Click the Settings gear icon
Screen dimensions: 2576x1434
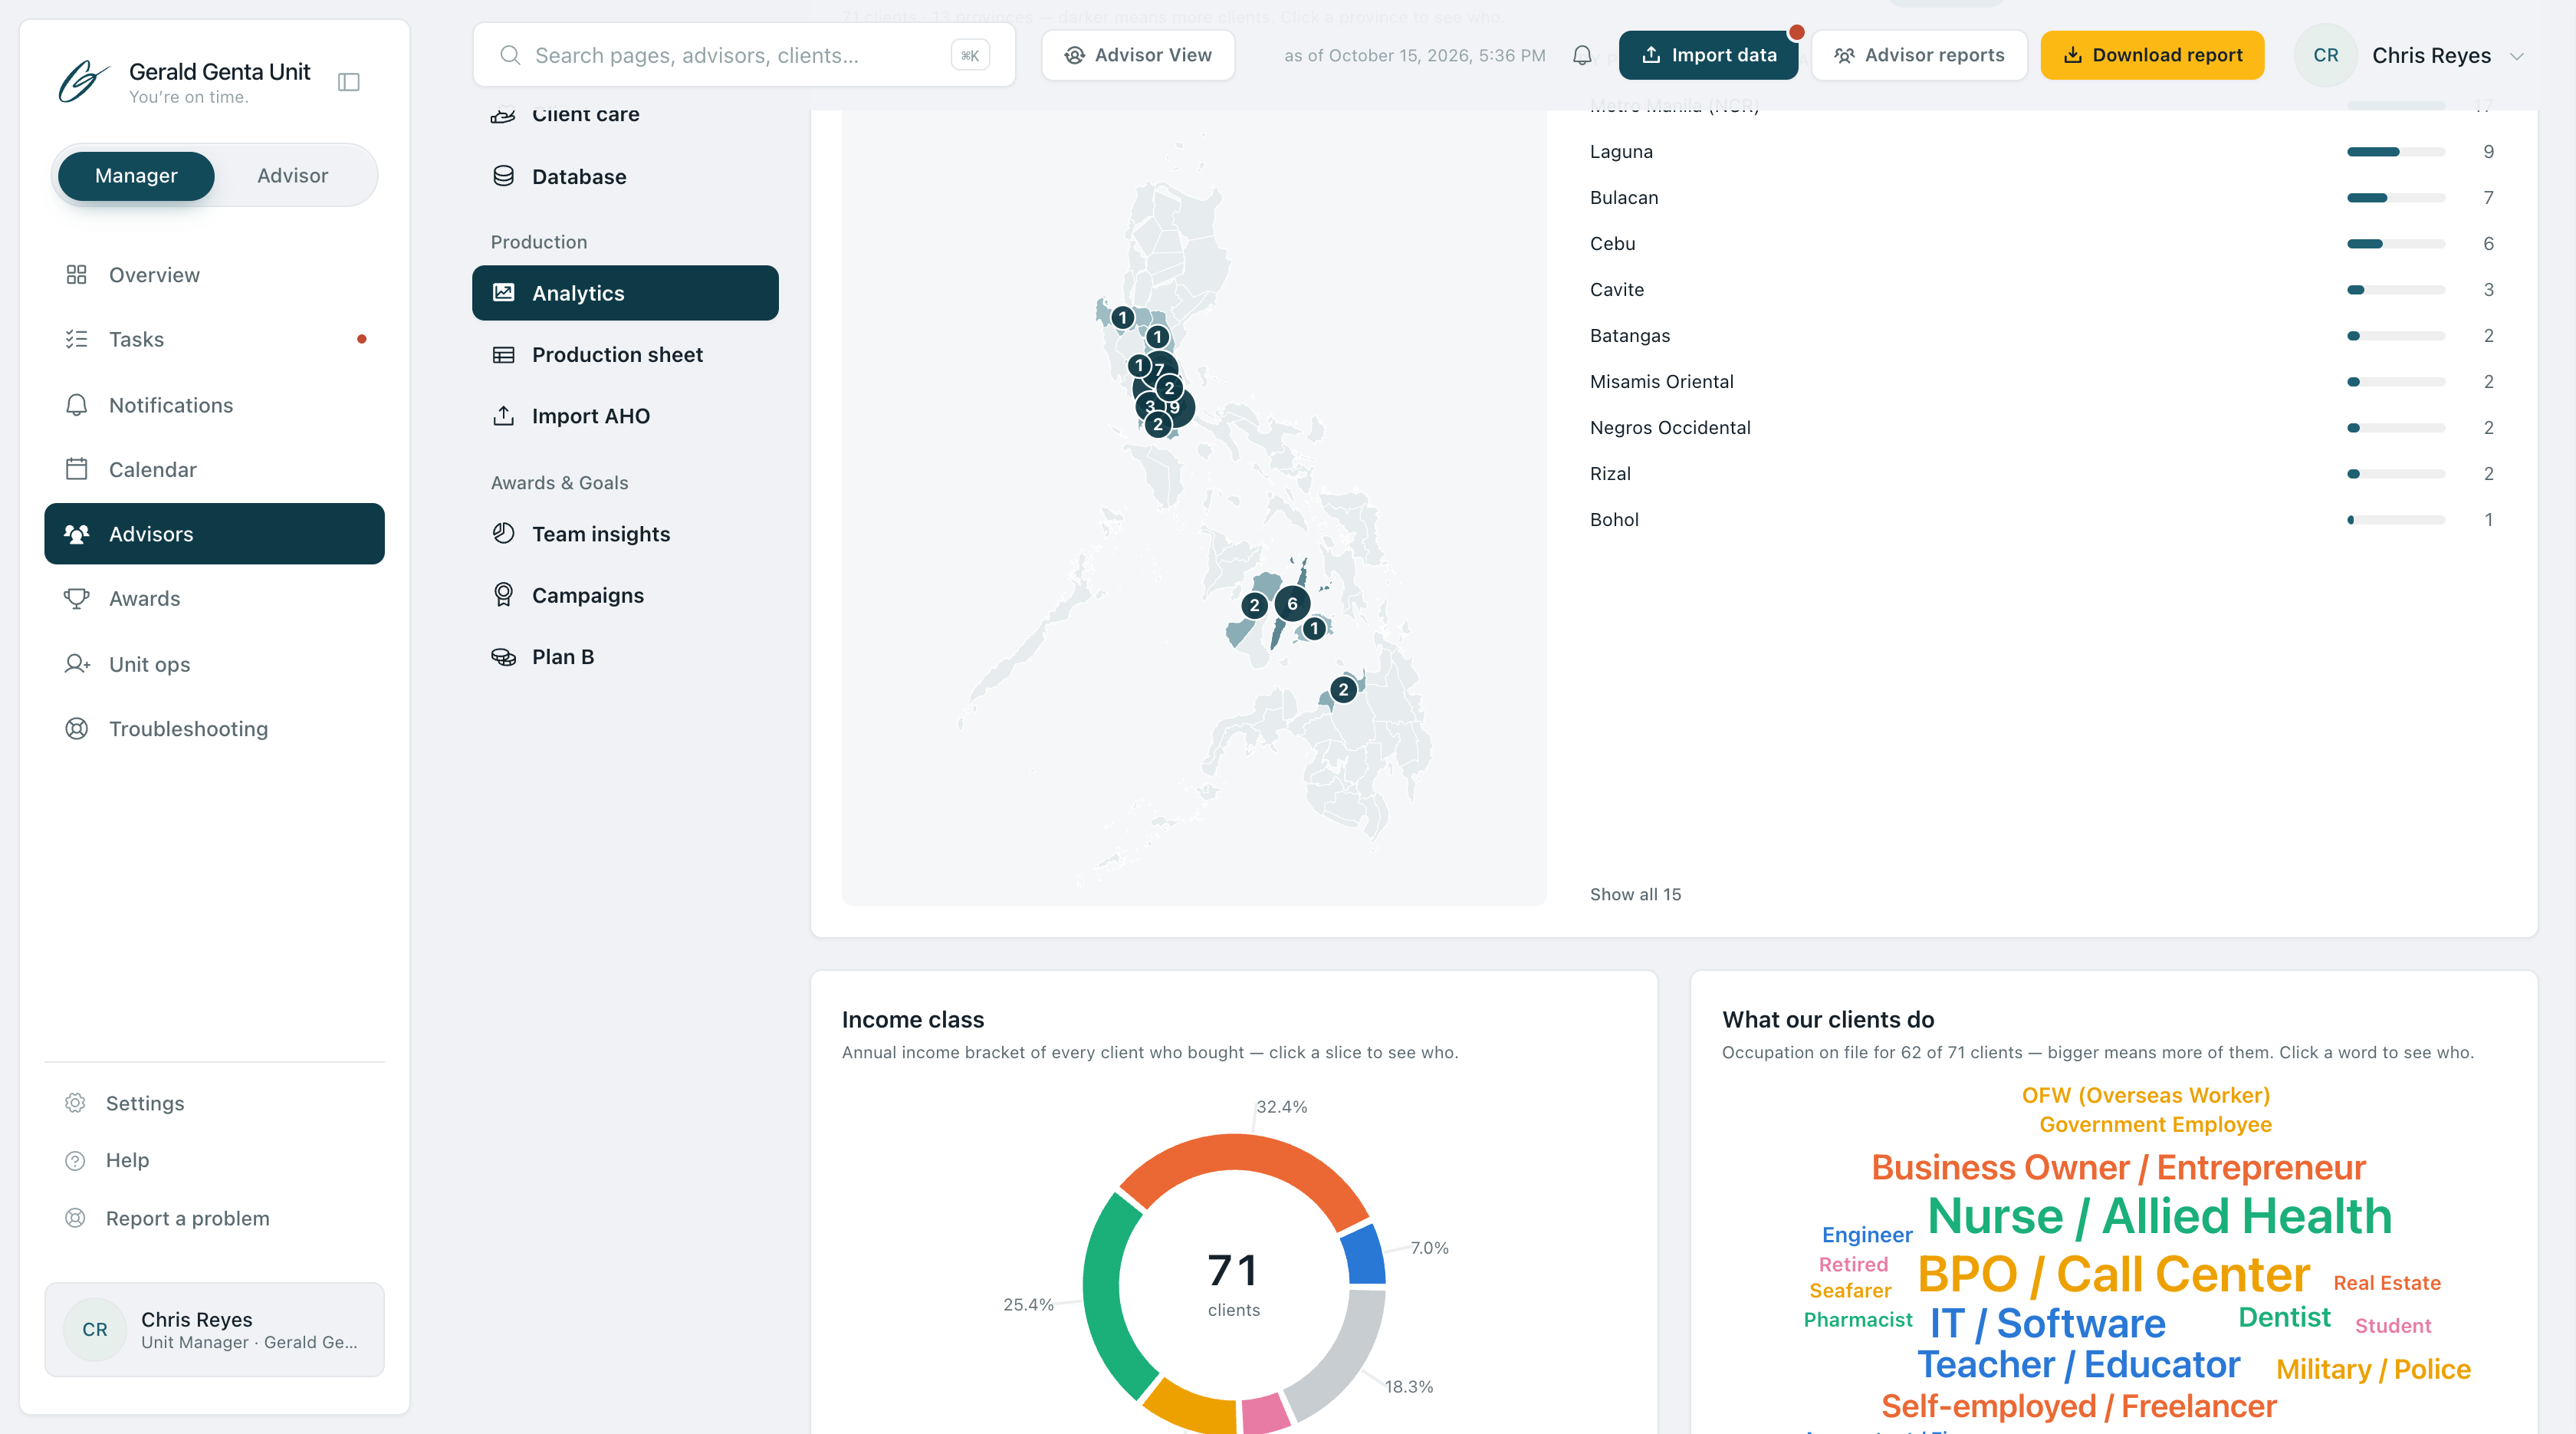75,1103
